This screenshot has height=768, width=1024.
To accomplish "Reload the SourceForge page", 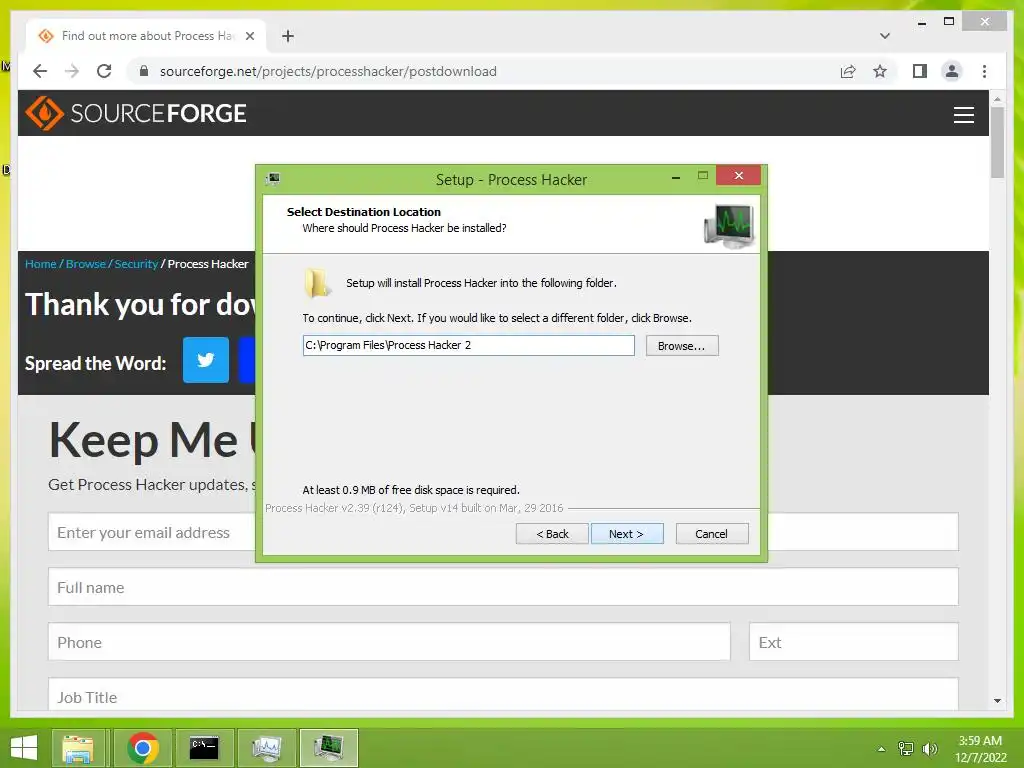I will click(x=104, y=71).
